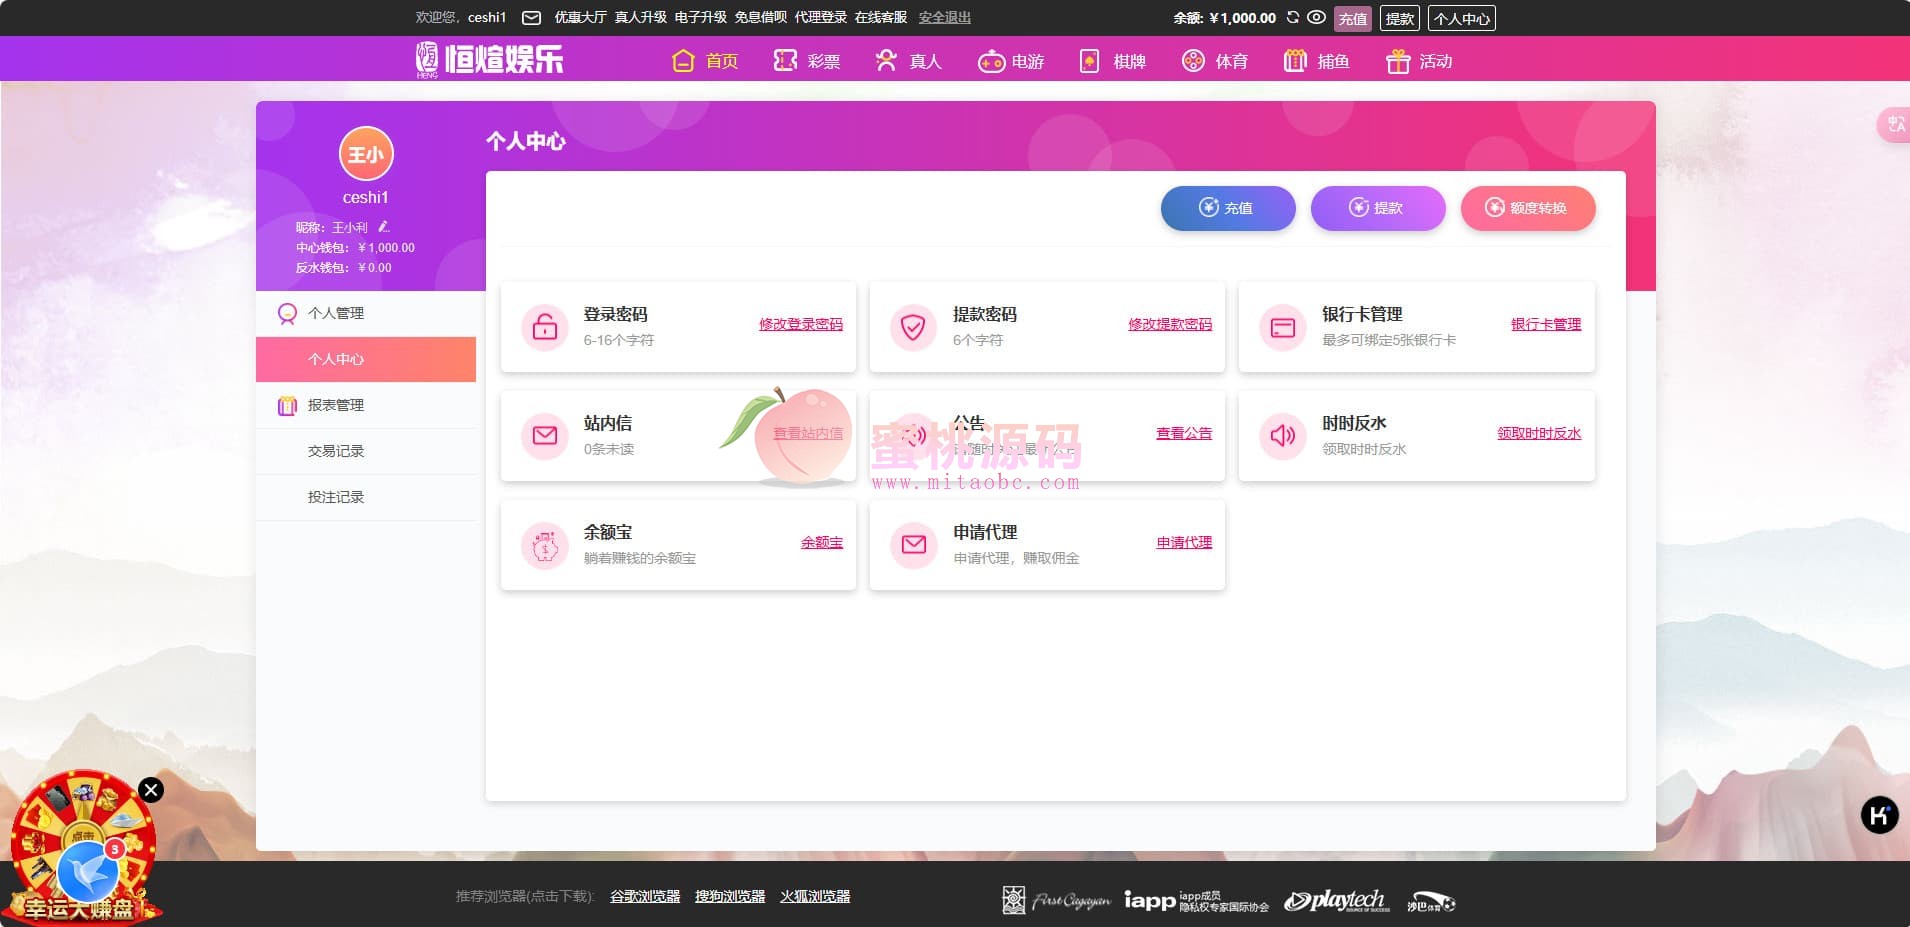This screenshot has width=1910, height=927.
Task: Click the translate icon on right edge
Action: pyautogui.click(x=1895, y=125)
